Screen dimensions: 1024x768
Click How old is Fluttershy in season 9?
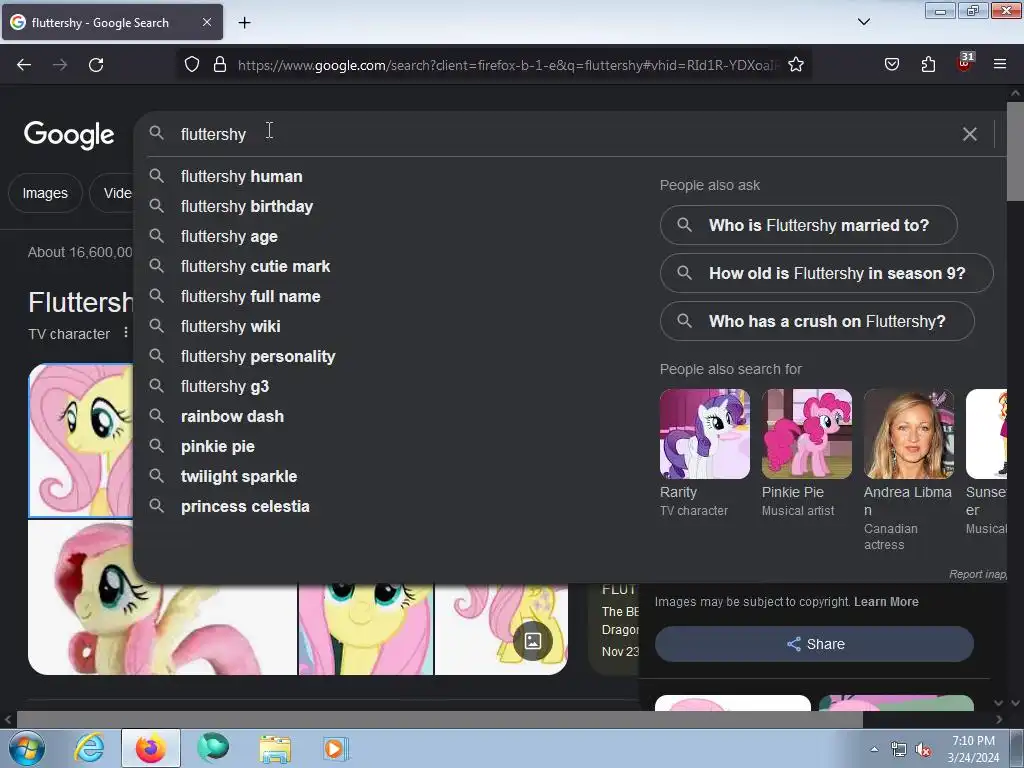827,273
